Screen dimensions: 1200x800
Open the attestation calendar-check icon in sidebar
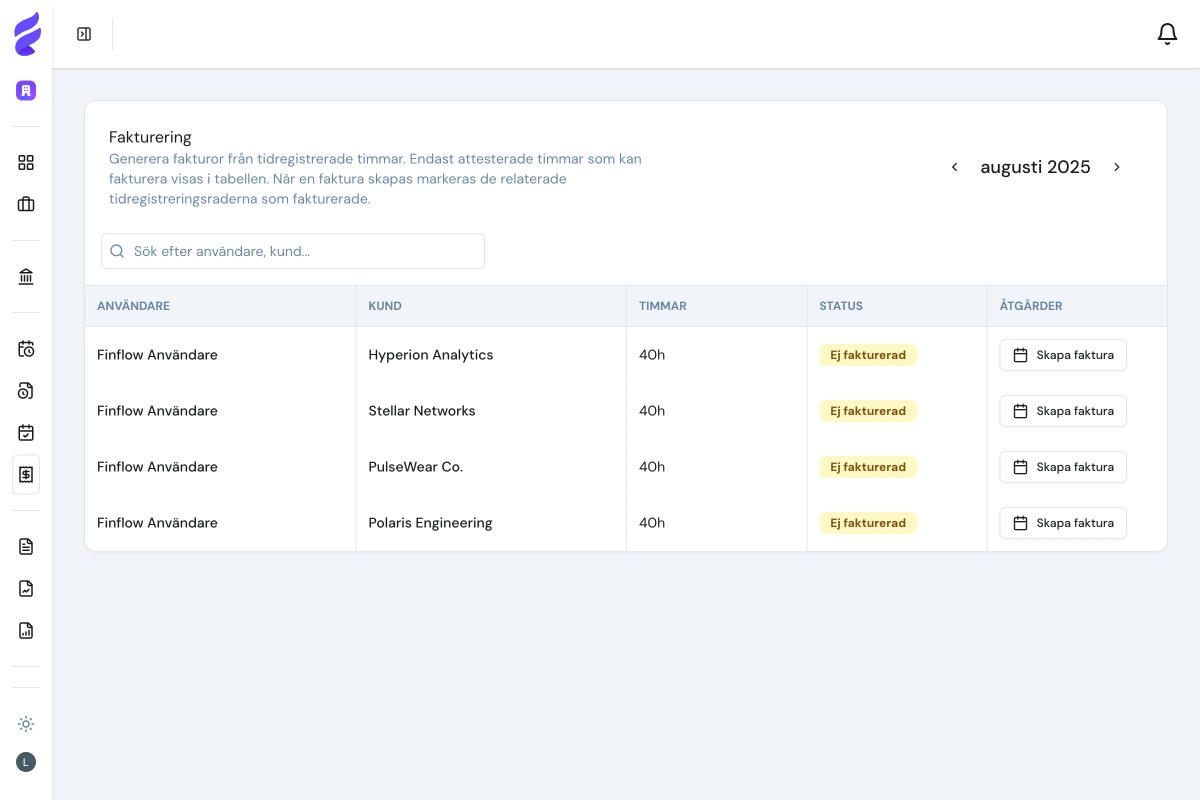[26, 432]
